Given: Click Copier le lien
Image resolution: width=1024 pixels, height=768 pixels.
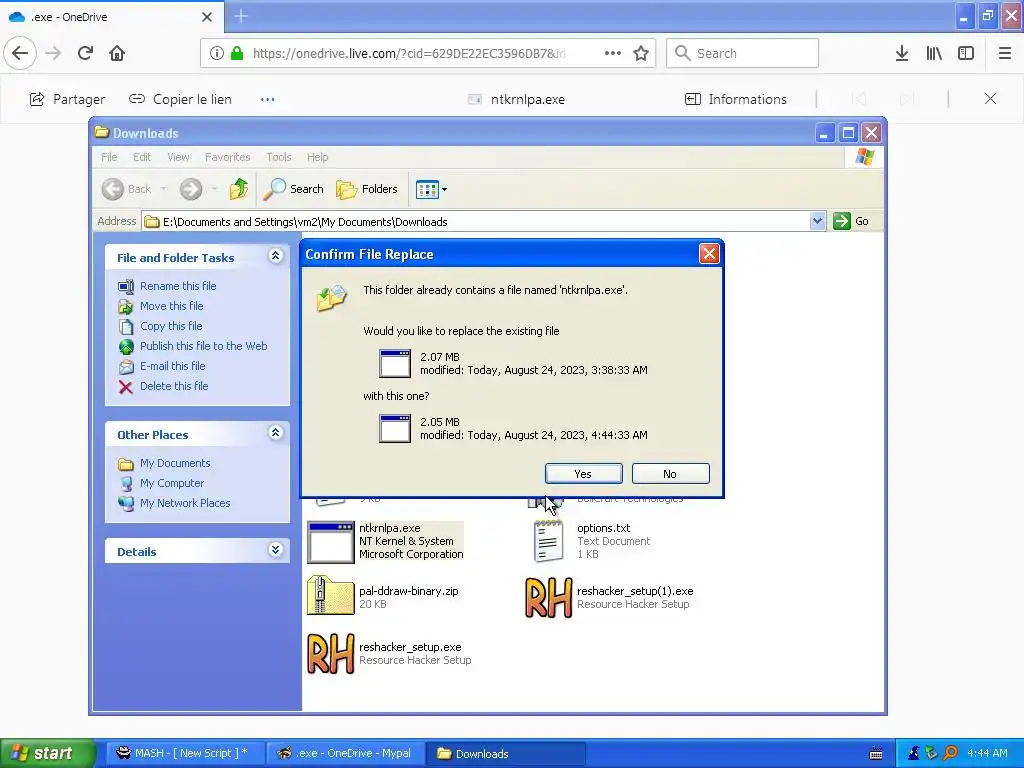Looking at the screenshot, I should 180,99.
